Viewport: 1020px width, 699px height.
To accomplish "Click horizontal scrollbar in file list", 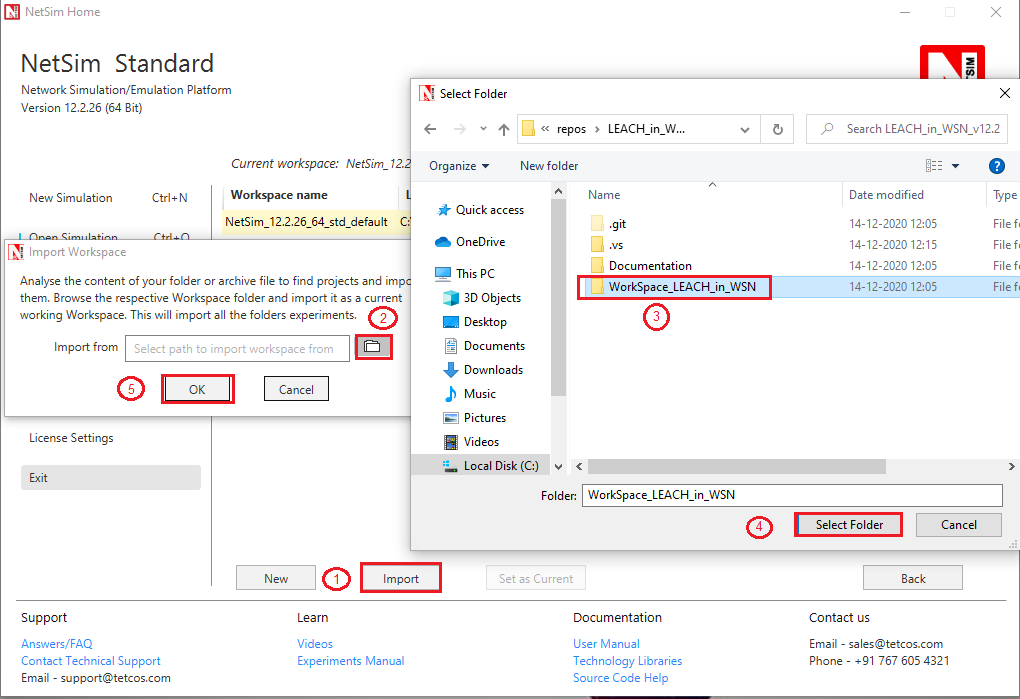I will [736, 466].
